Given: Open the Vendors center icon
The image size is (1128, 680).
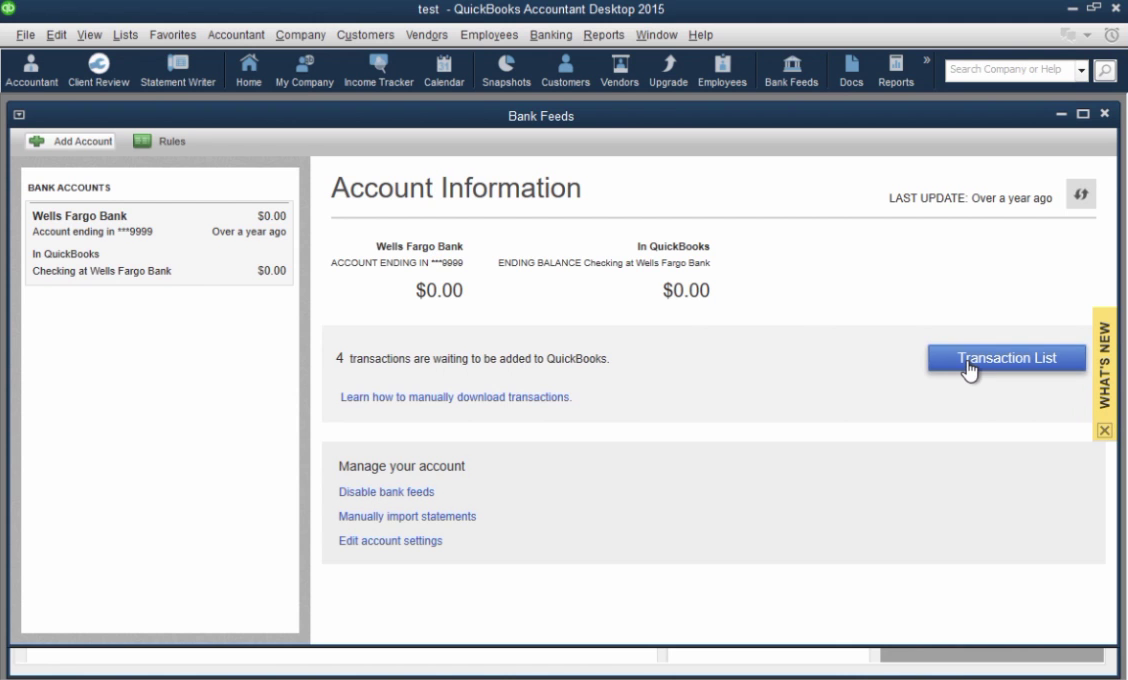Looking at the screenshot, I should (x=619, y=71).
